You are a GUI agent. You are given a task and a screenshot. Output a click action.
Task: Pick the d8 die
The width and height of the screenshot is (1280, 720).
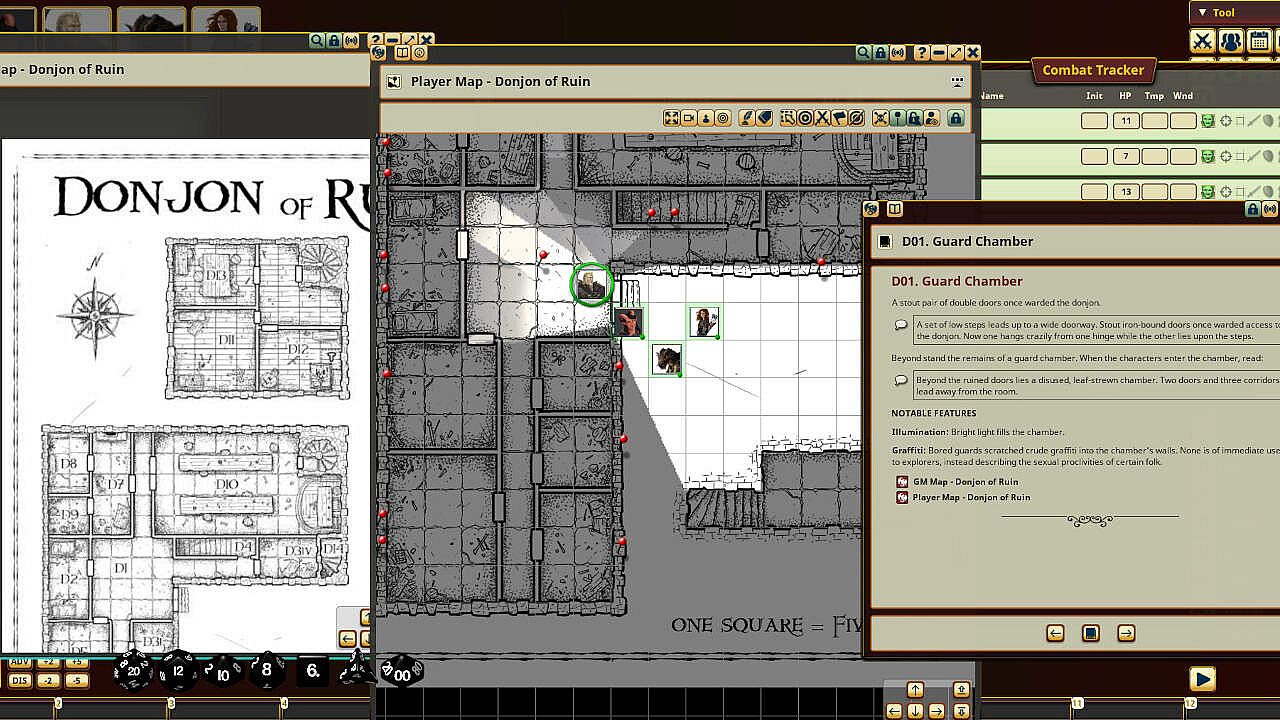[x=267, y=671]
